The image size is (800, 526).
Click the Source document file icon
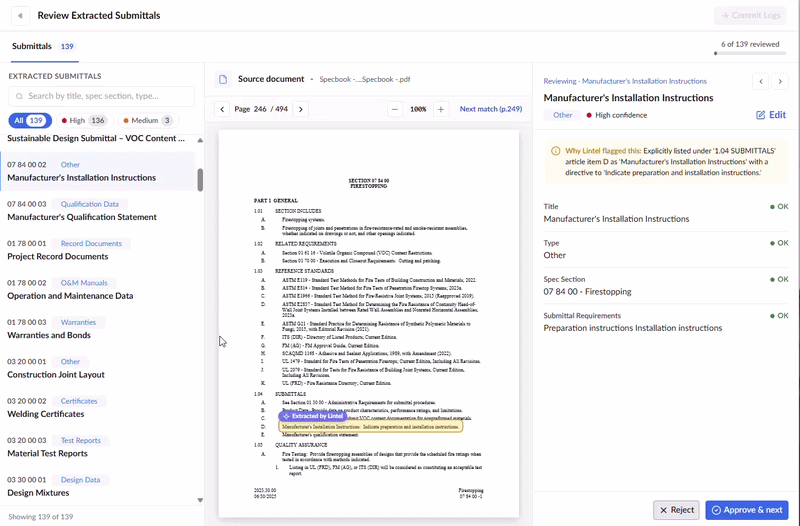click(223, 79)
